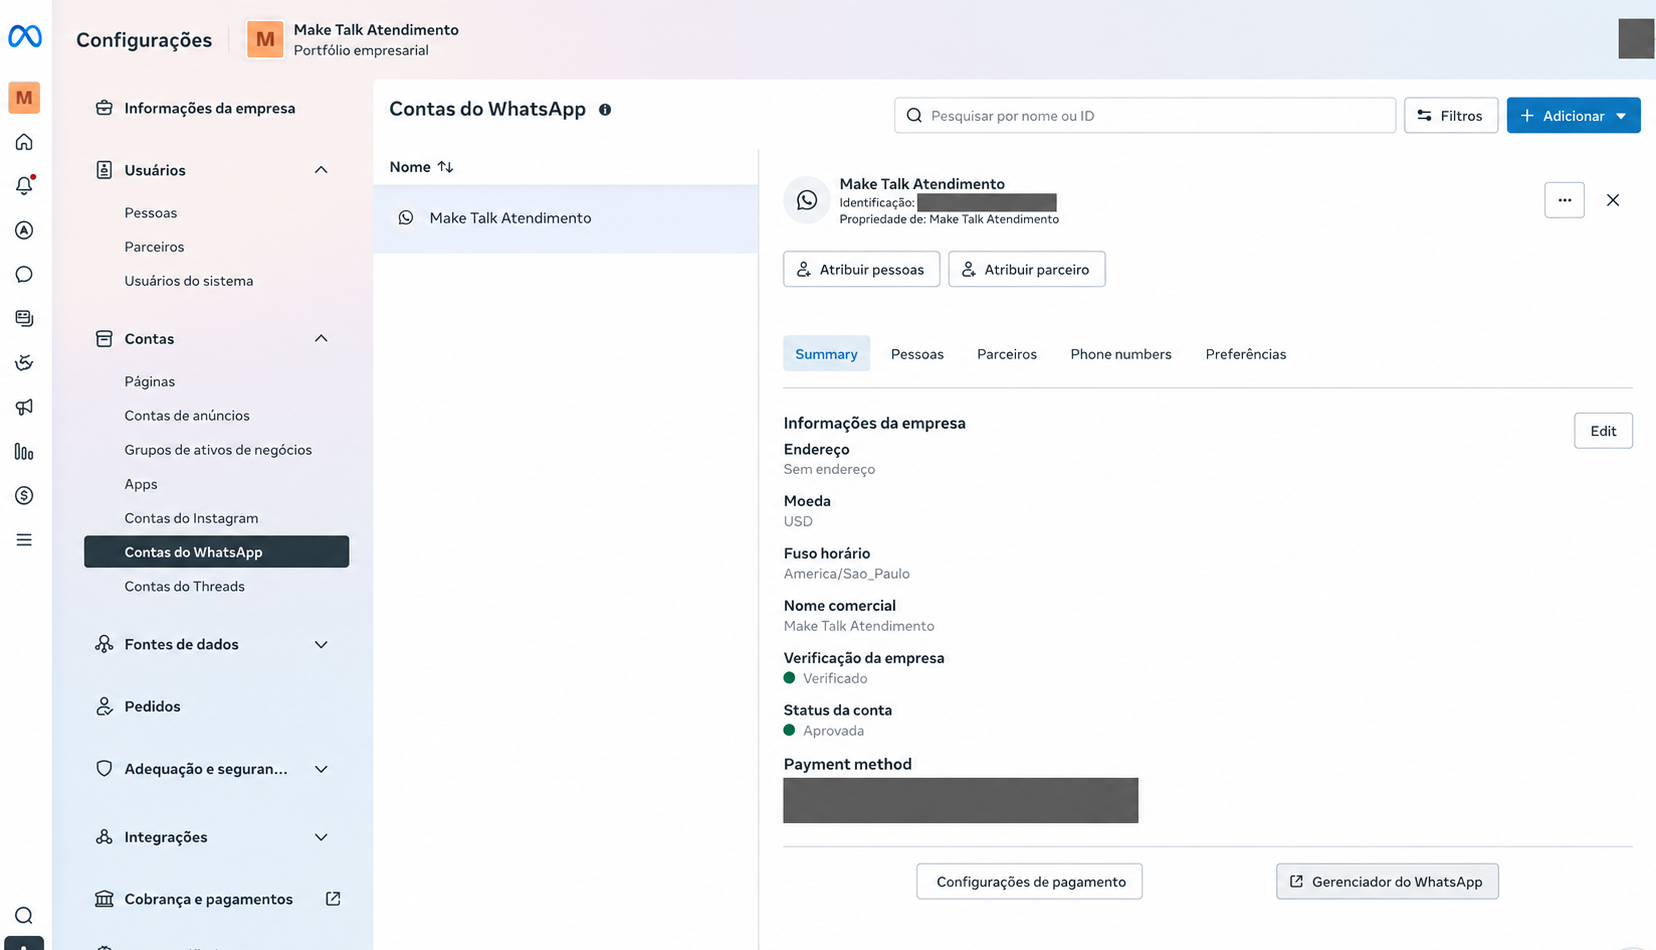Screen dimensions: 1656x950
Task: Close the account details panel
Action: [x=1613, y=200]
